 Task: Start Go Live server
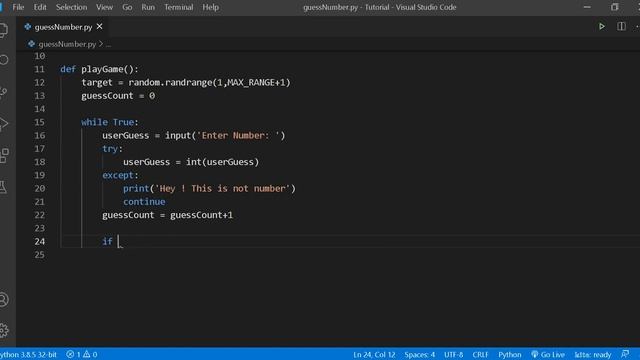[548, 354]
